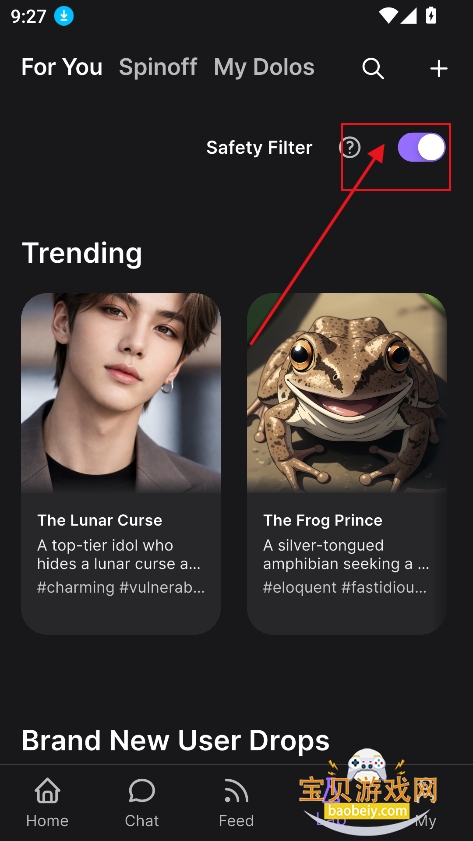Open the search magnifier icon

click(373, 69)
